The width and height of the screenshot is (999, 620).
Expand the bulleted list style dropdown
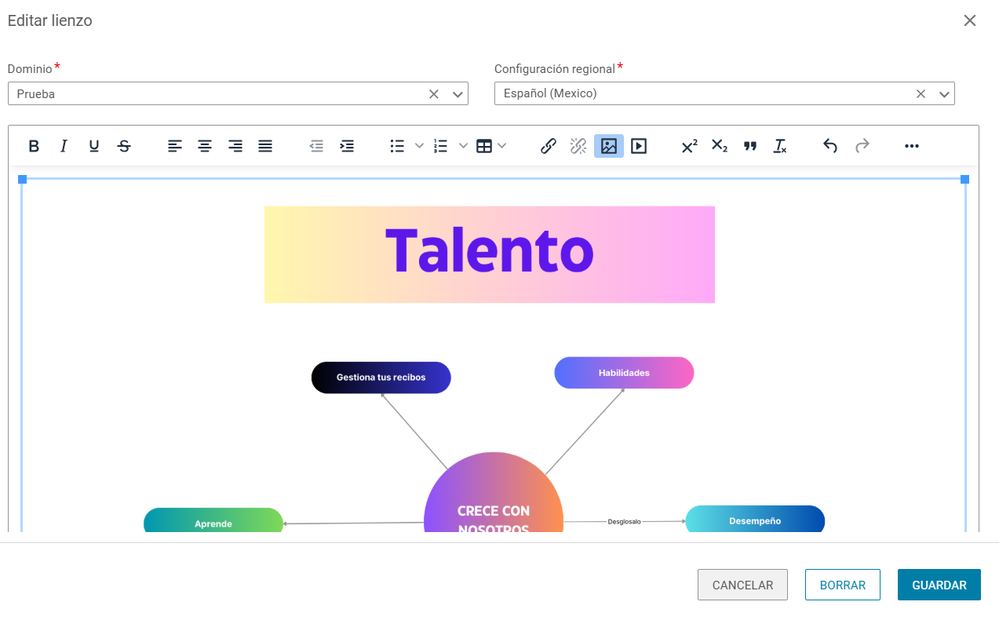(419, 146)
